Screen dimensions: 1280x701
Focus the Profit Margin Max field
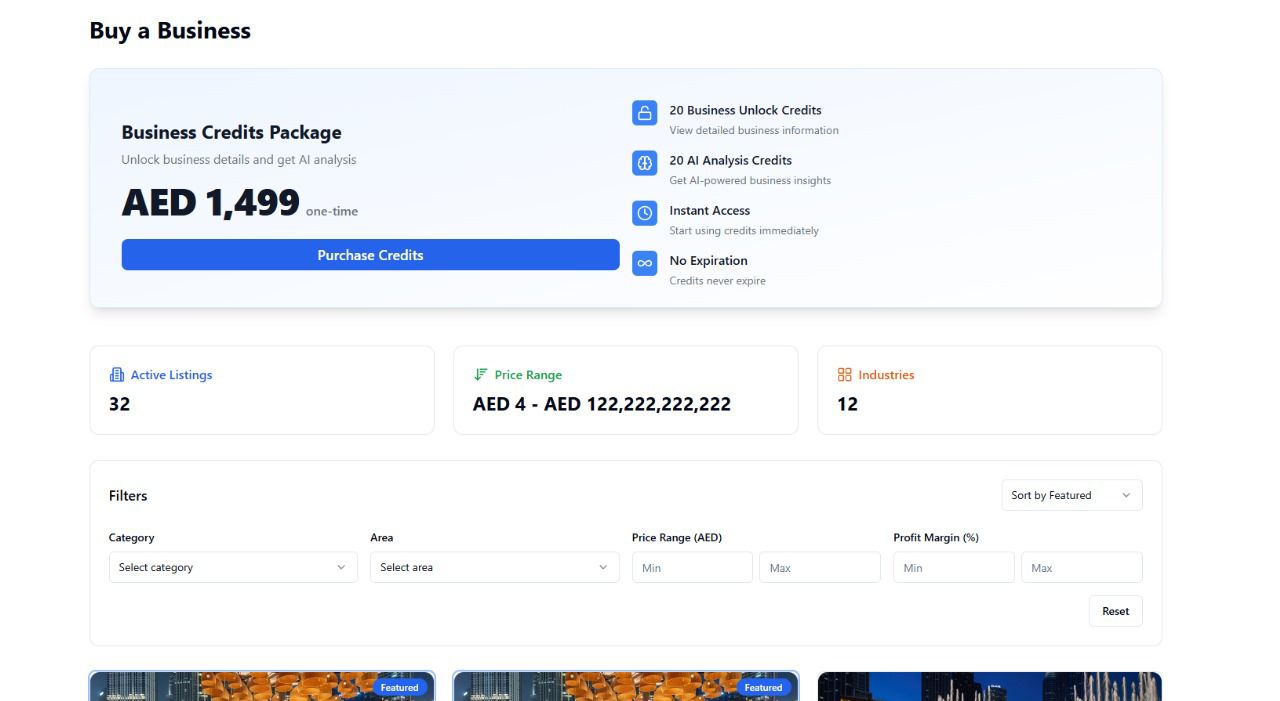[x=1081, y=567]
